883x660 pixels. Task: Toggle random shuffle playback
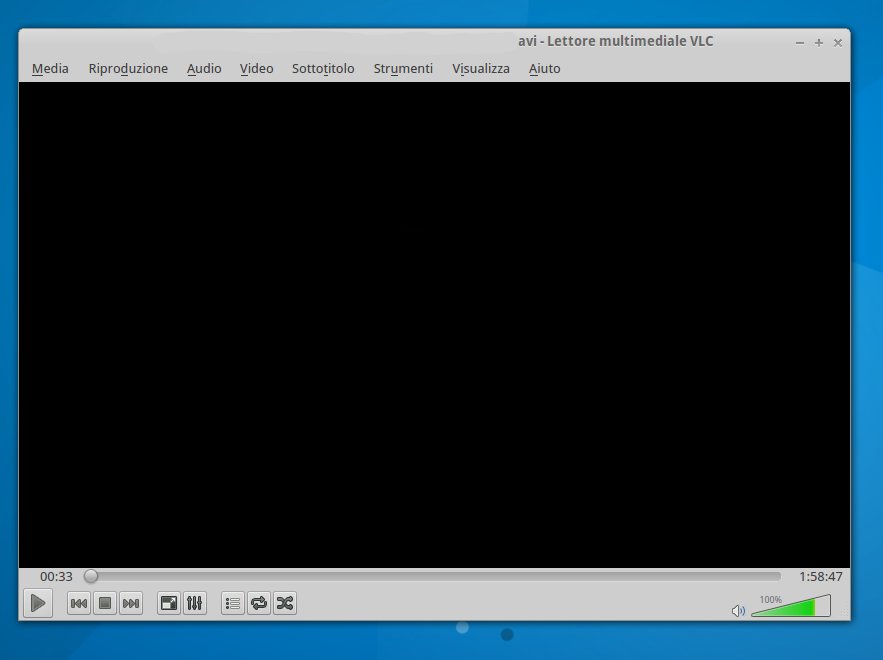[285, 603]
